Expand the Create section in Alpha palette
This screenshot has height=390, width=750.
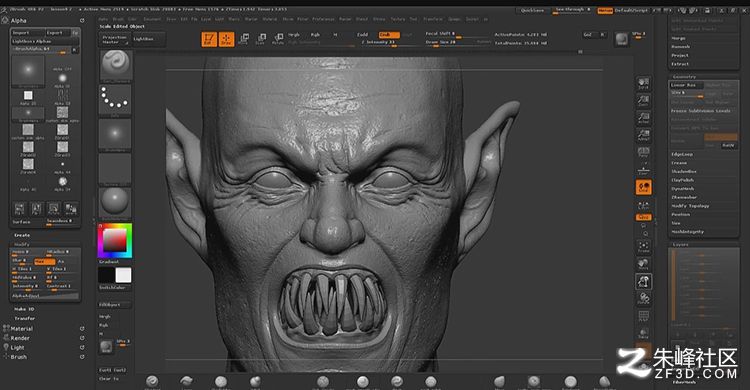(x=22, y=235)
